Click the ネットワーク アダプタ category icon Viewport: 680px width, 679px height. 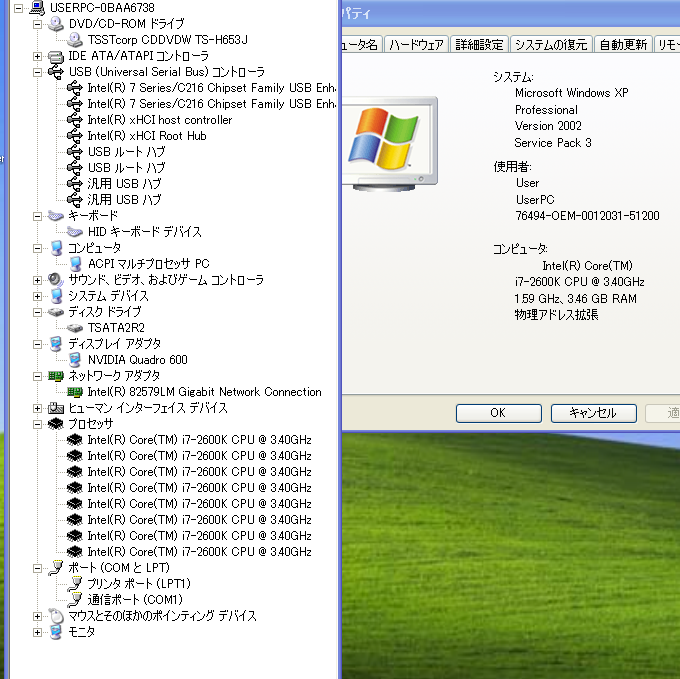pos(56,376)
